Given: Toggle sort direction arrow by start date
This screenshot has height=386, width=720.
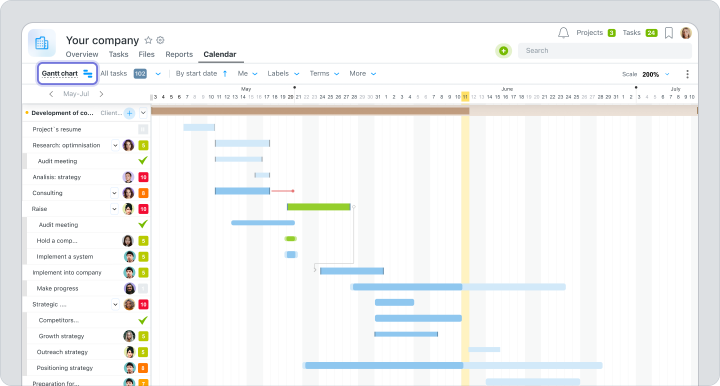Looking at the screenshot, I should 225,73.
